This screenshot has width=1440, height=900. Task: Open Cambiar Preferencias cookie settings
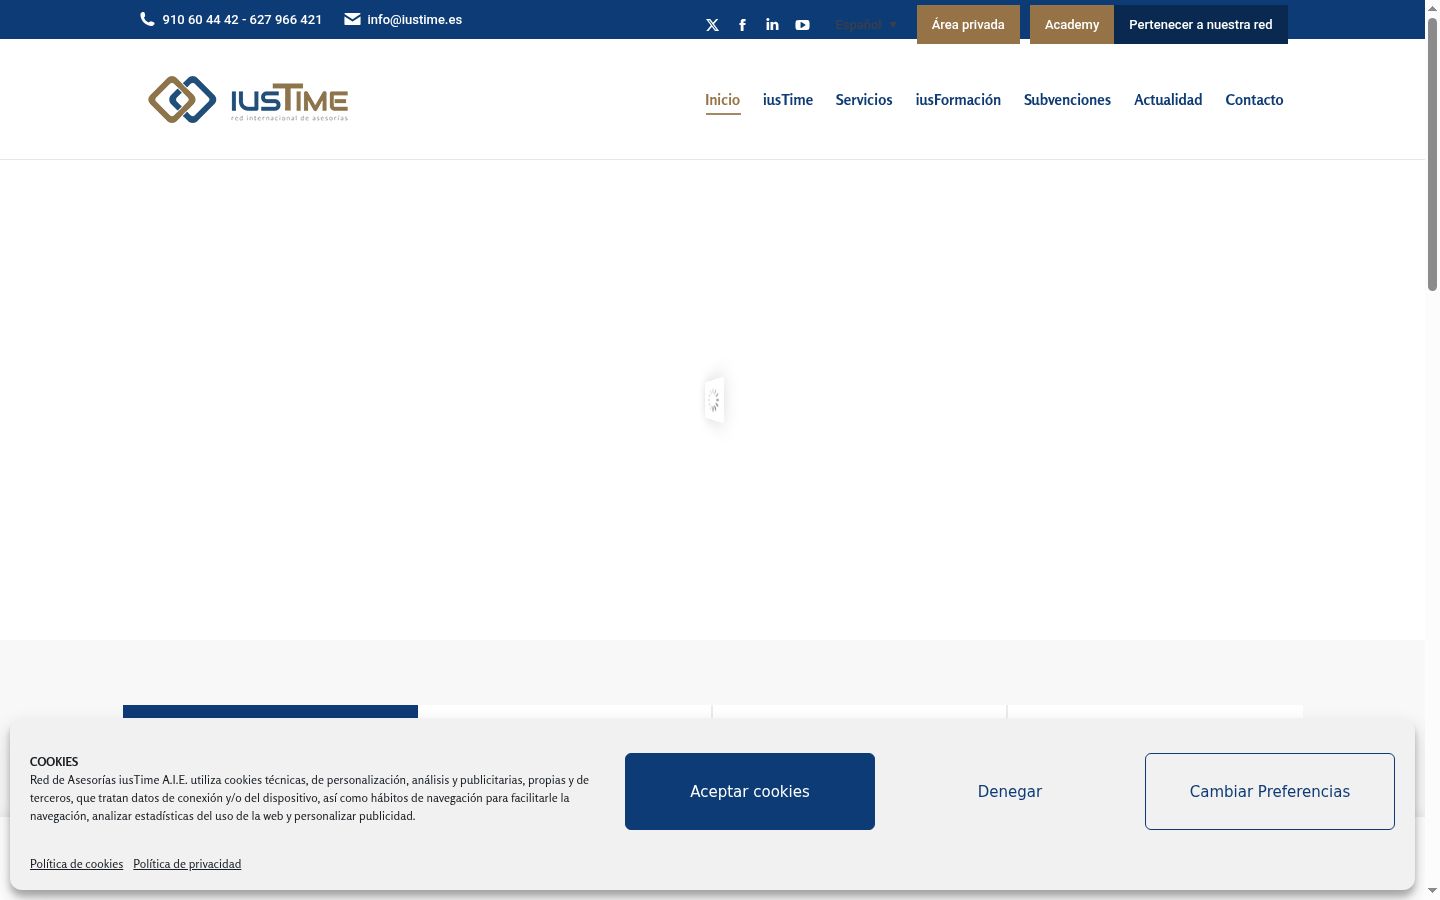(x=1270, y=791)
